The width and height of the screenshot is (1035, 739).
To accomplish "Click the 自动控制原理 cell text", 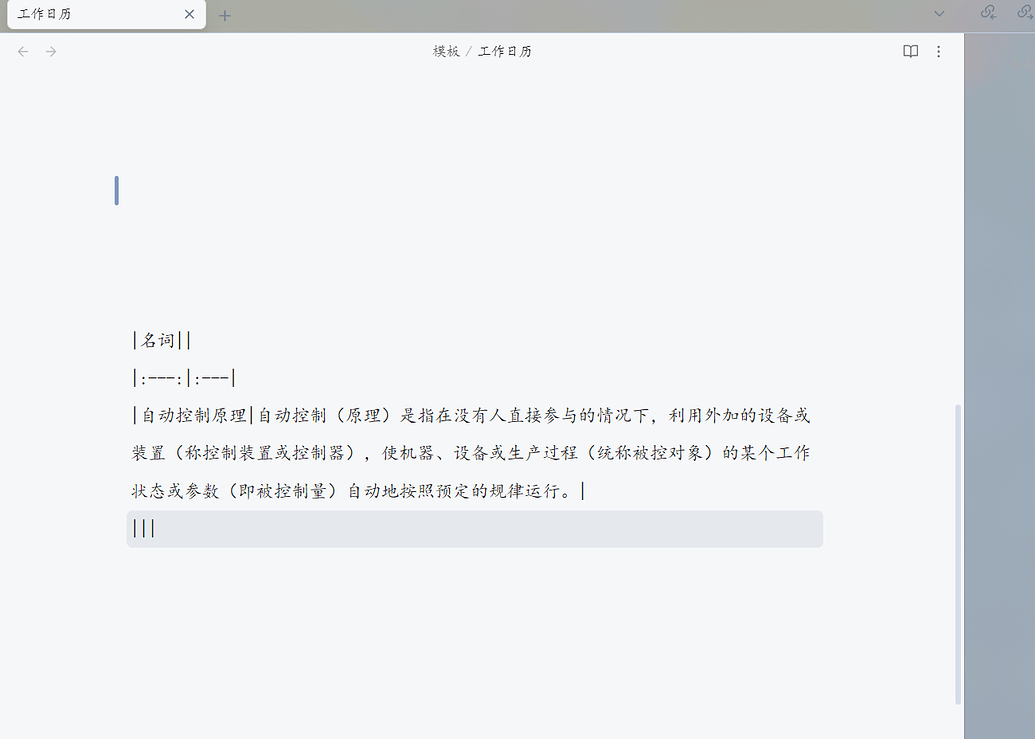I will pos(194,415).
